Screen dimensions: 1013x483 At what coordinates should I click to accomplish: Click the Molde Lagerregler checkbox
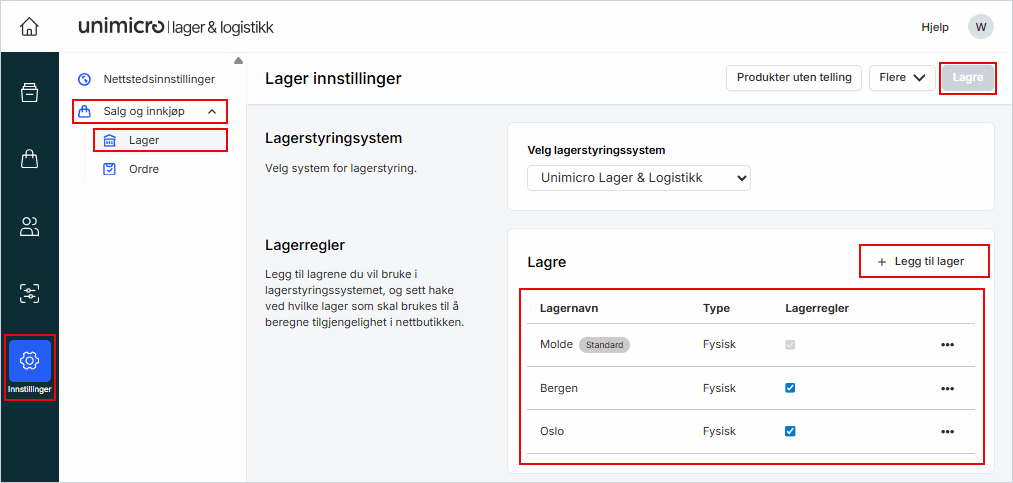[790, 345]
